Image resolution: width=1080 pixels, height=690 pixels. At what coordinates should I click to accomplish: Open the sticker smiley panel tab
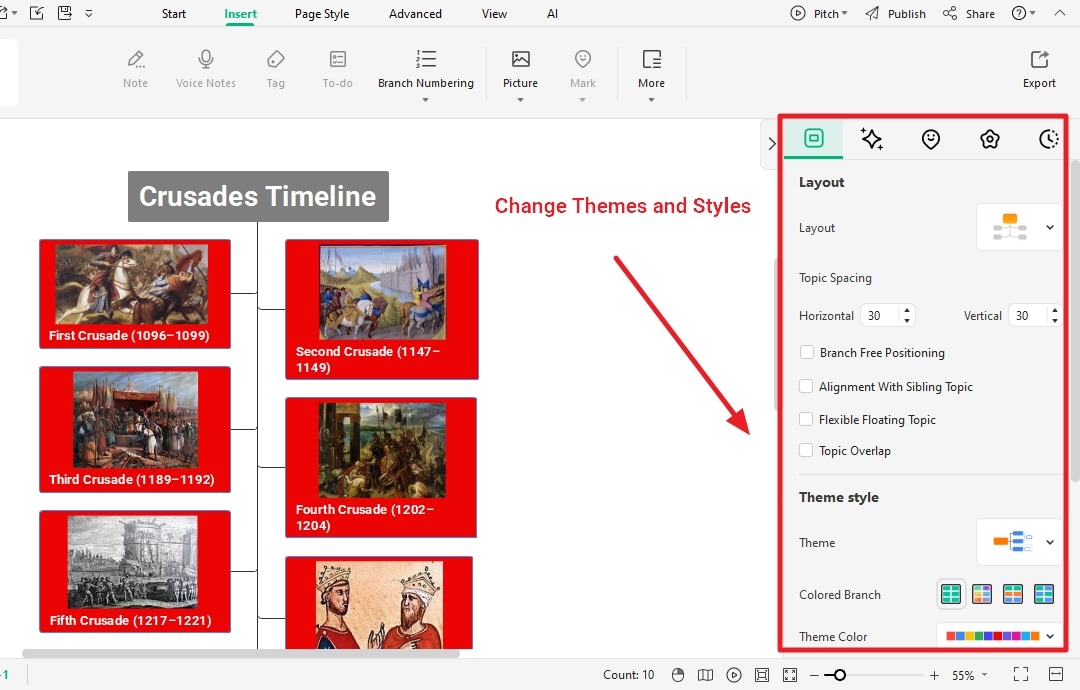click(931, 139)
